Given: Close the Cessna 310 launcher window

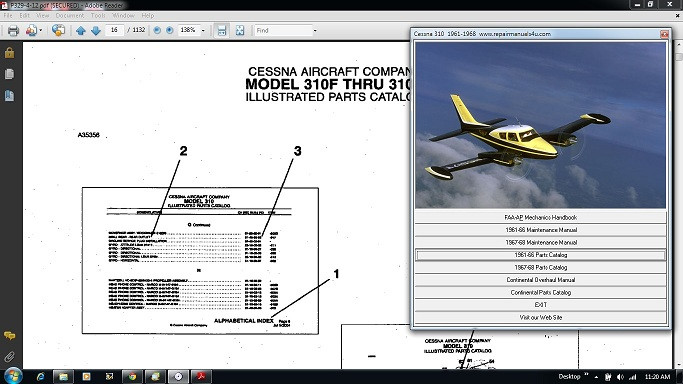Looking at the screenshot, I should point(664,34).
